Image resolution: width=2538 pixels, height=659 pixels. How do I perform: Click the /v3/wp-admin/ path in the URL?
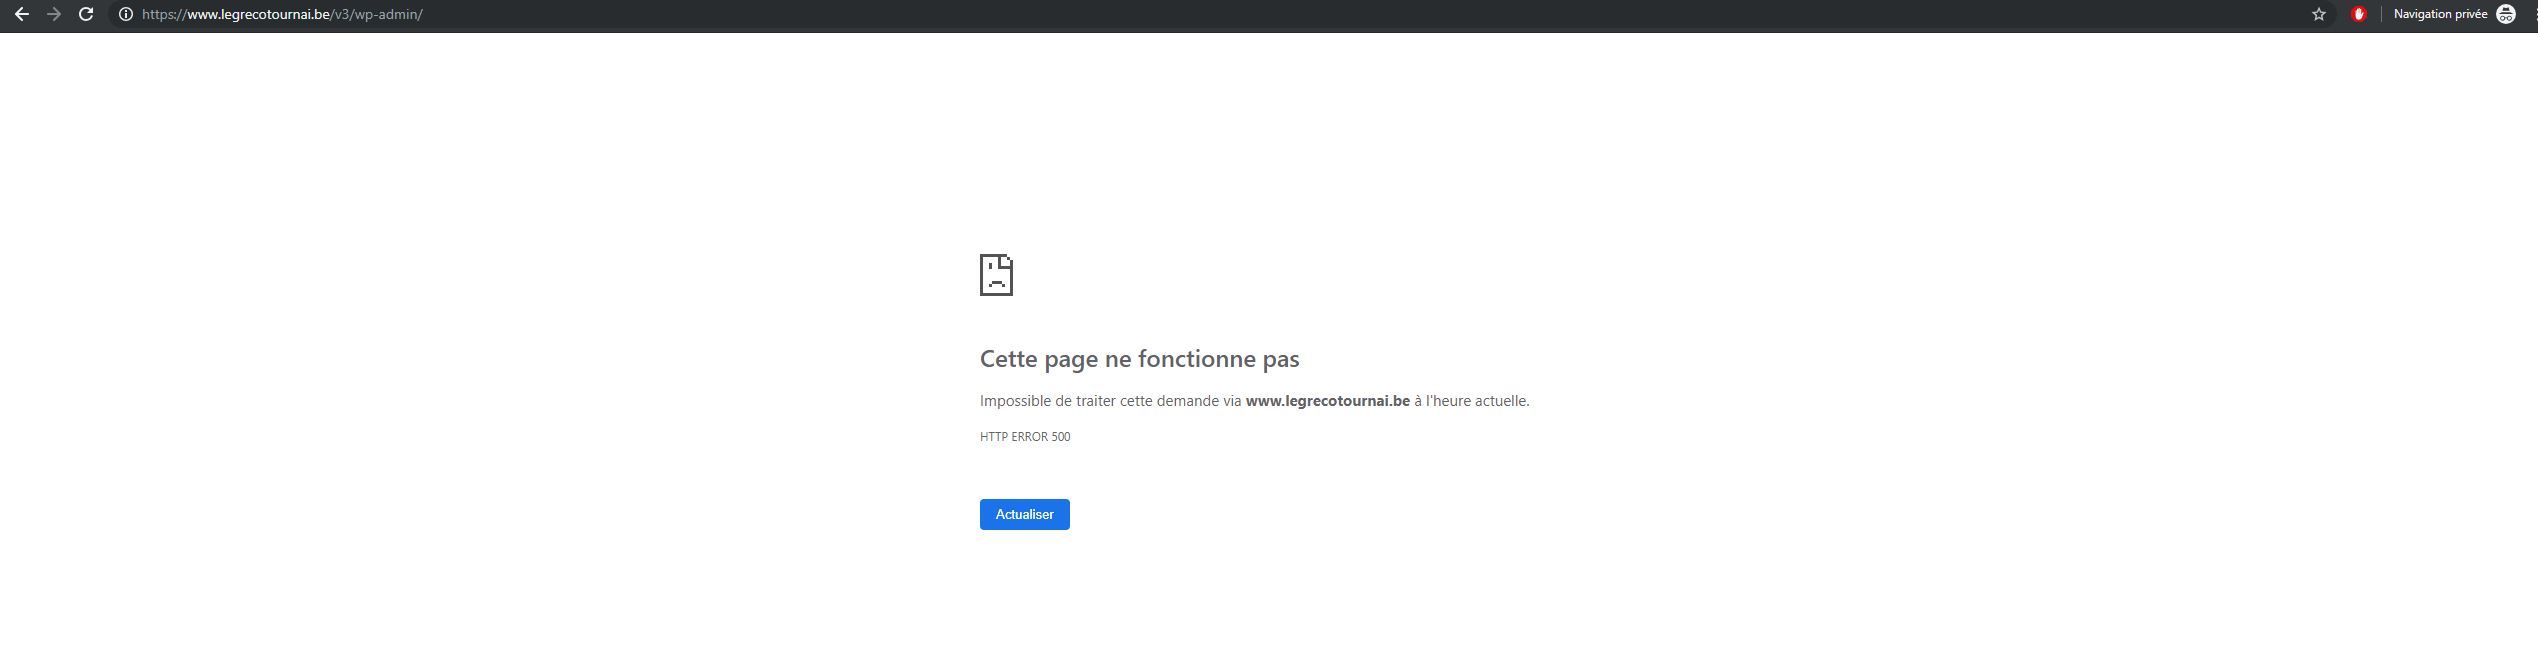pyautogui.click(x=377, y=14)
